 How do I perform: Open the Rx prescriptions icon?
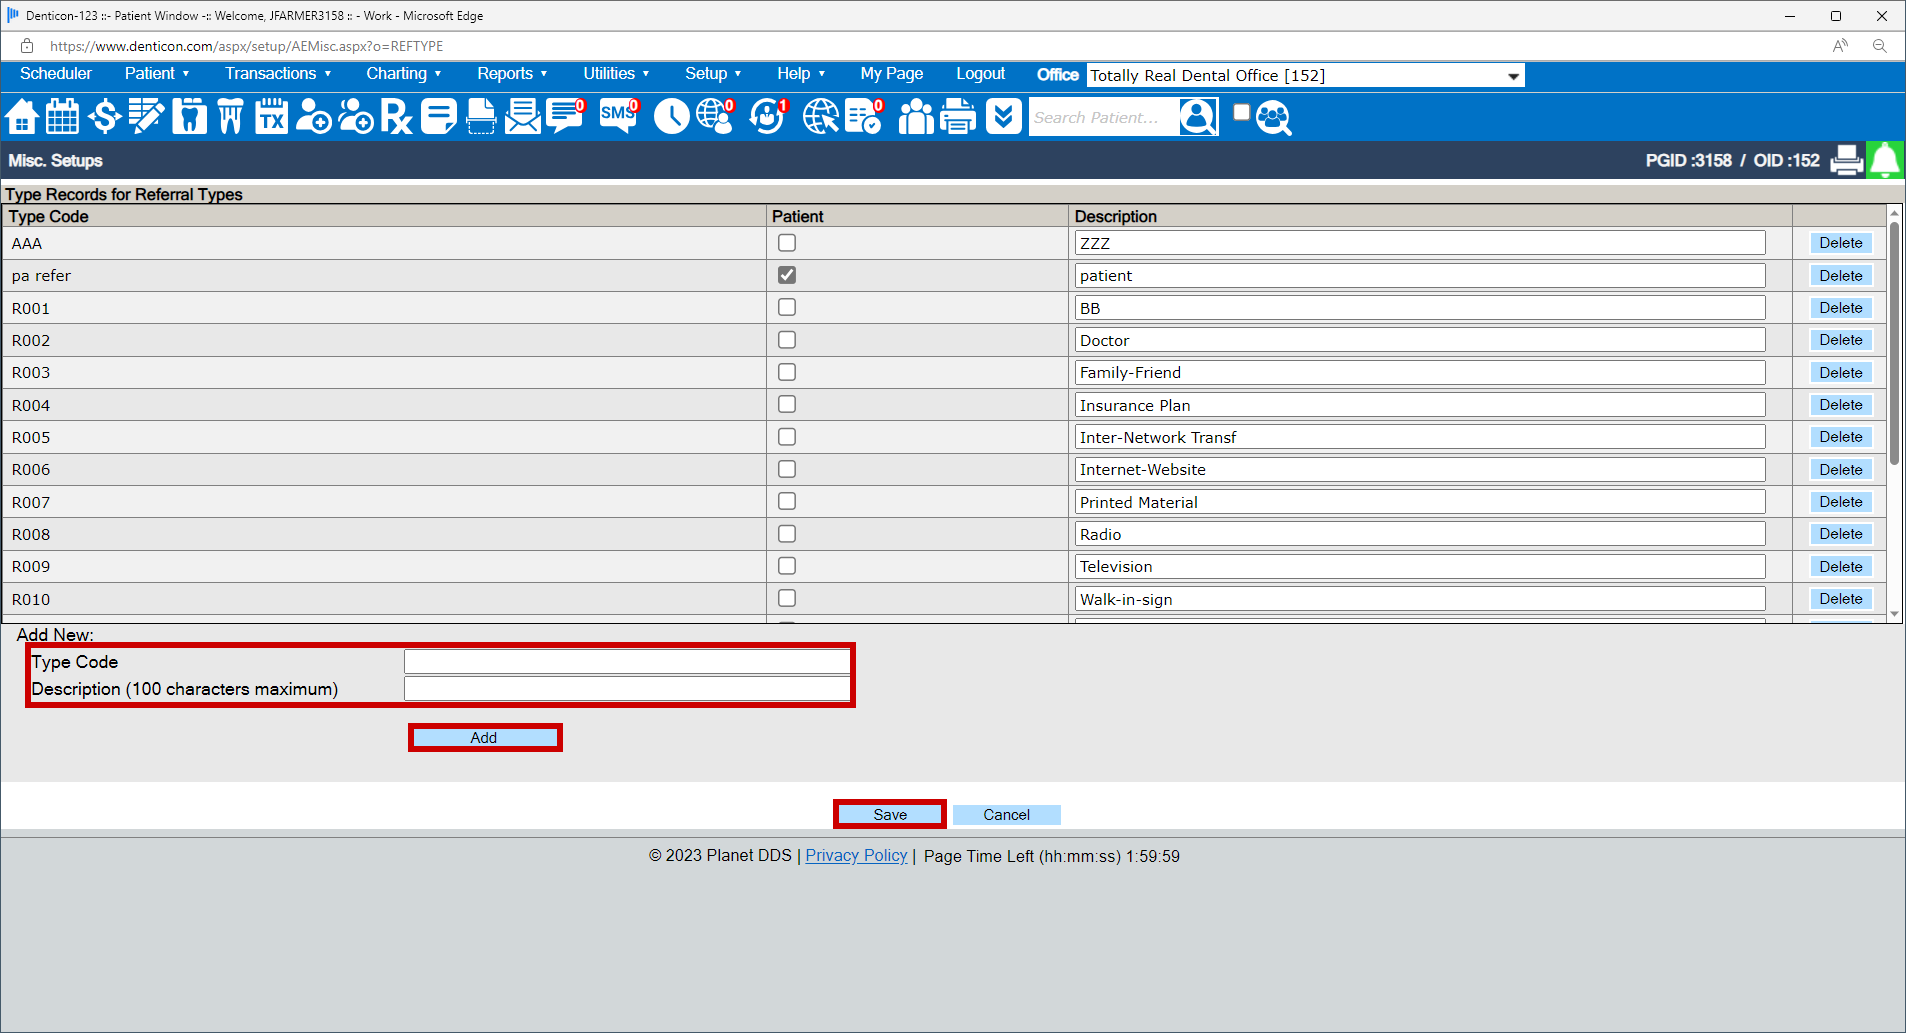click(397, 117)
